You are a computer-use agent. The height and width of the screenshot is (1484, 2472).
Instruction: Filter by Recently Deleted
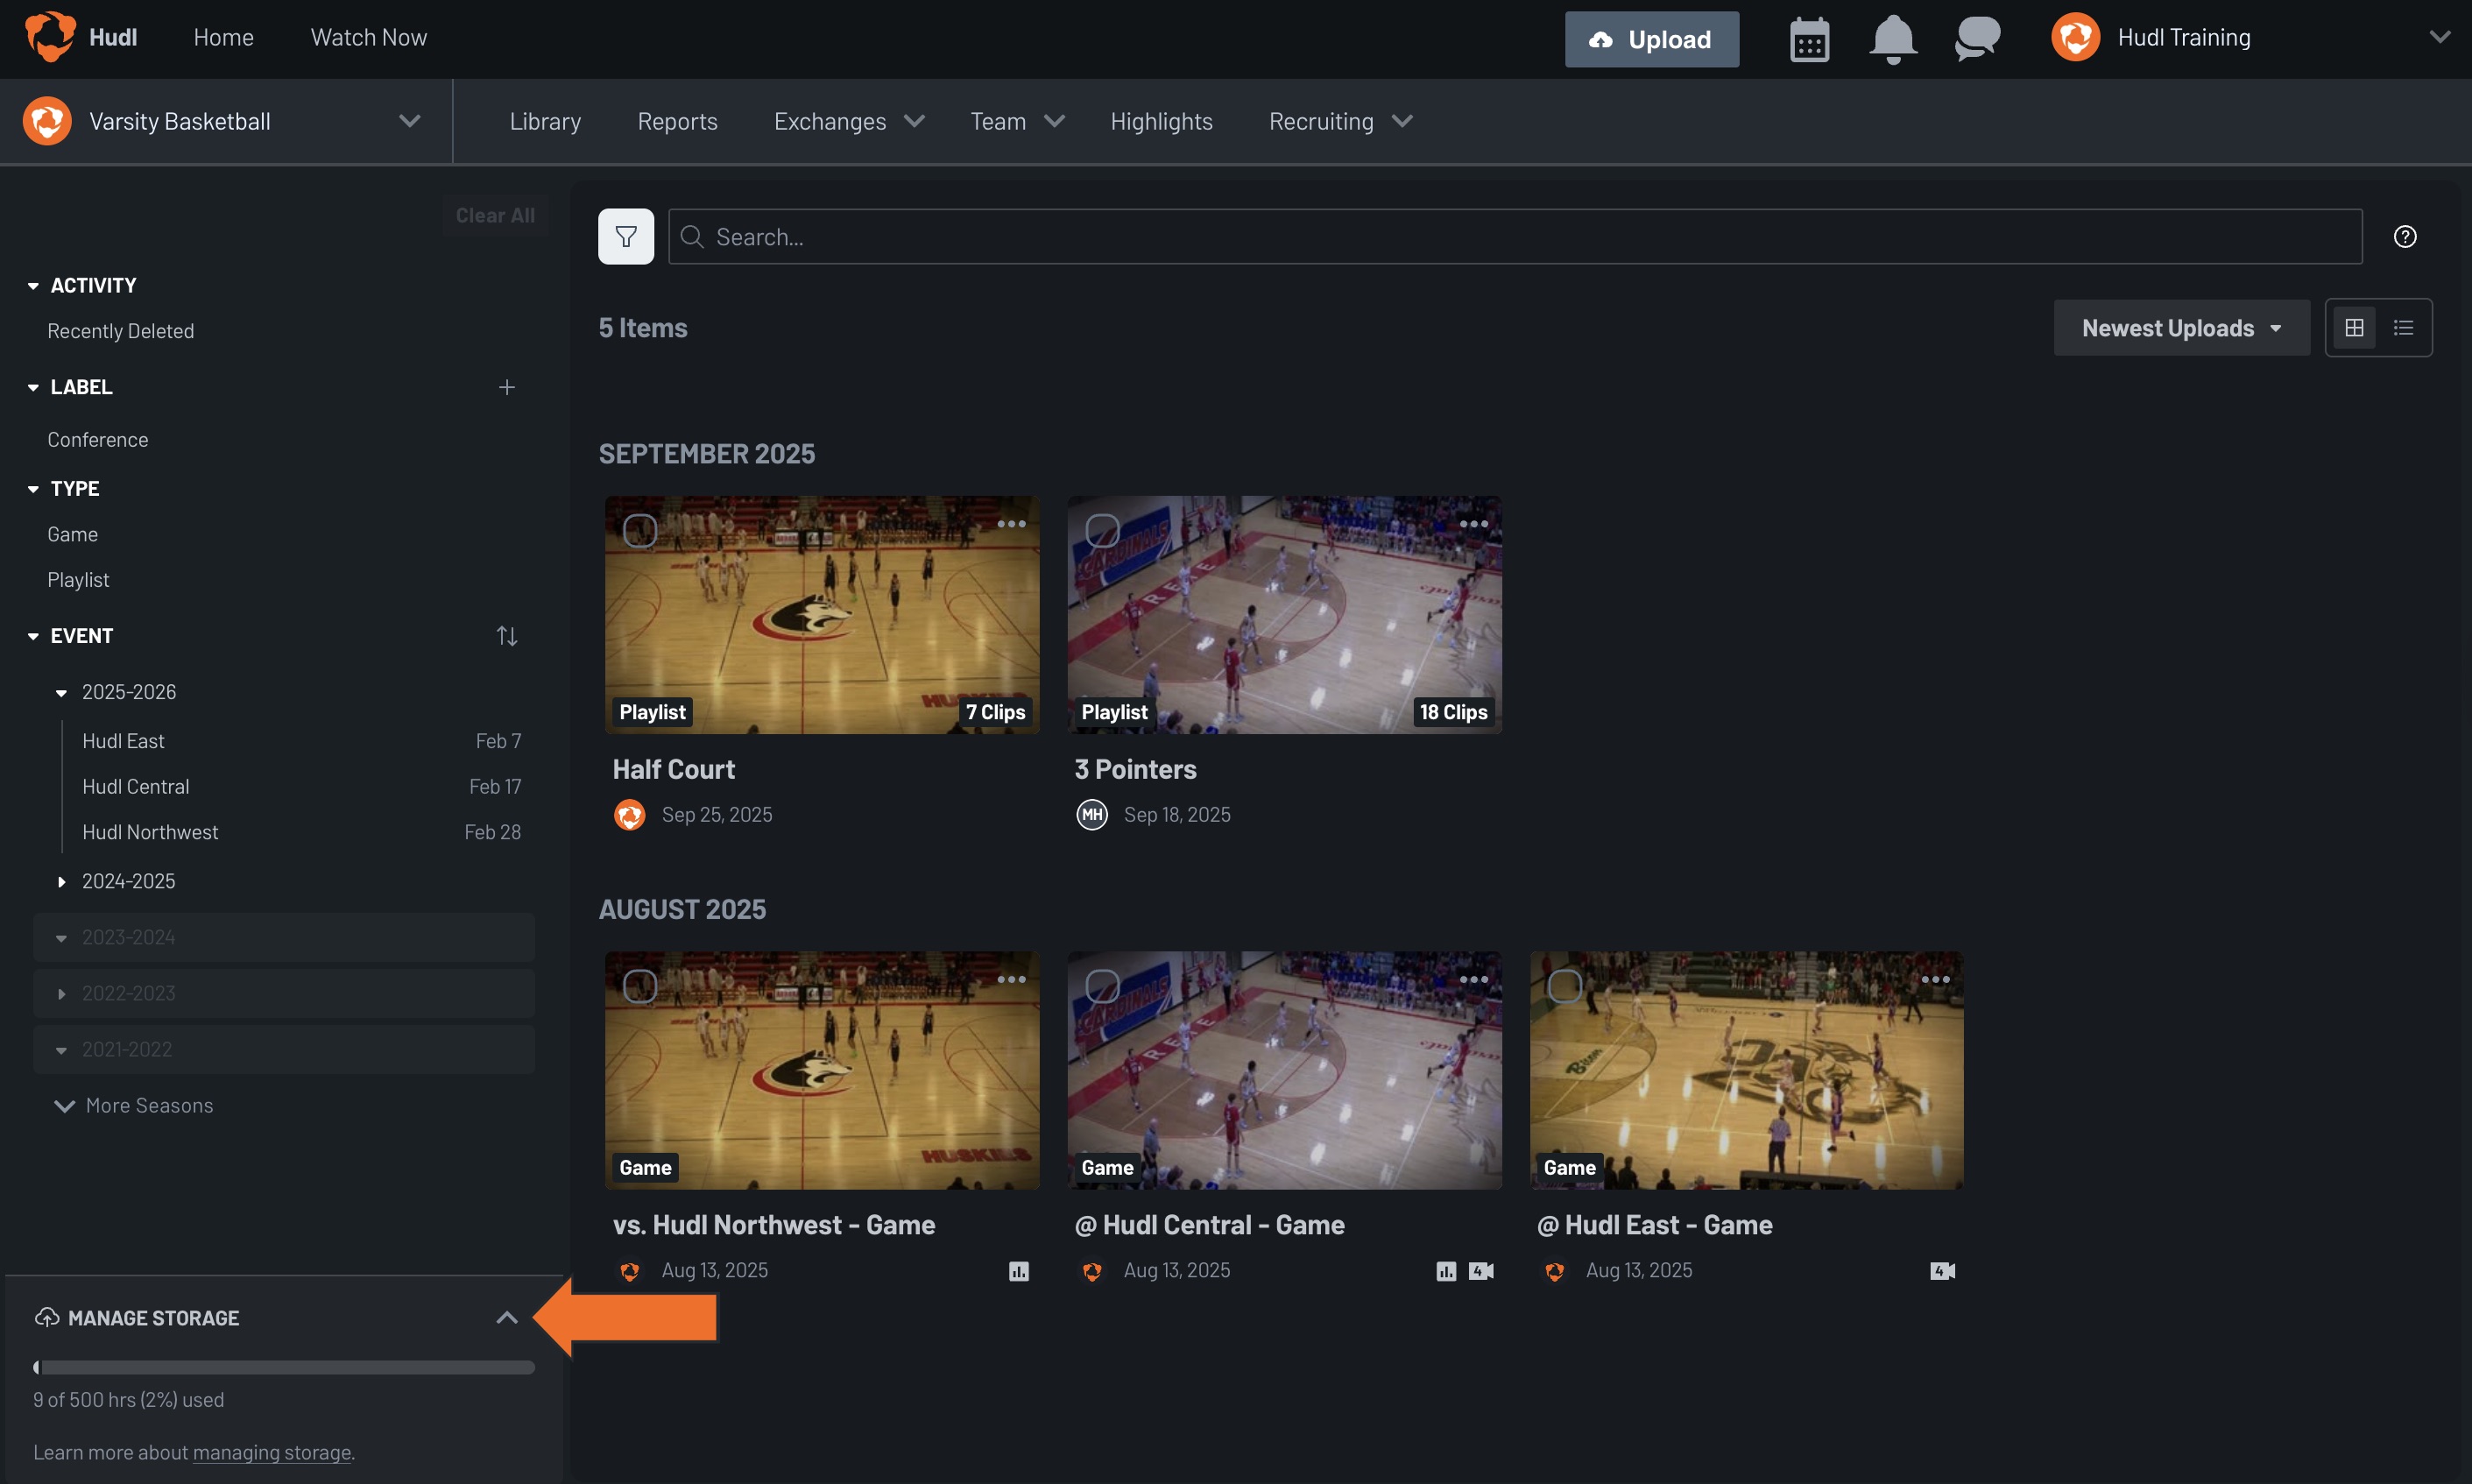121,331
